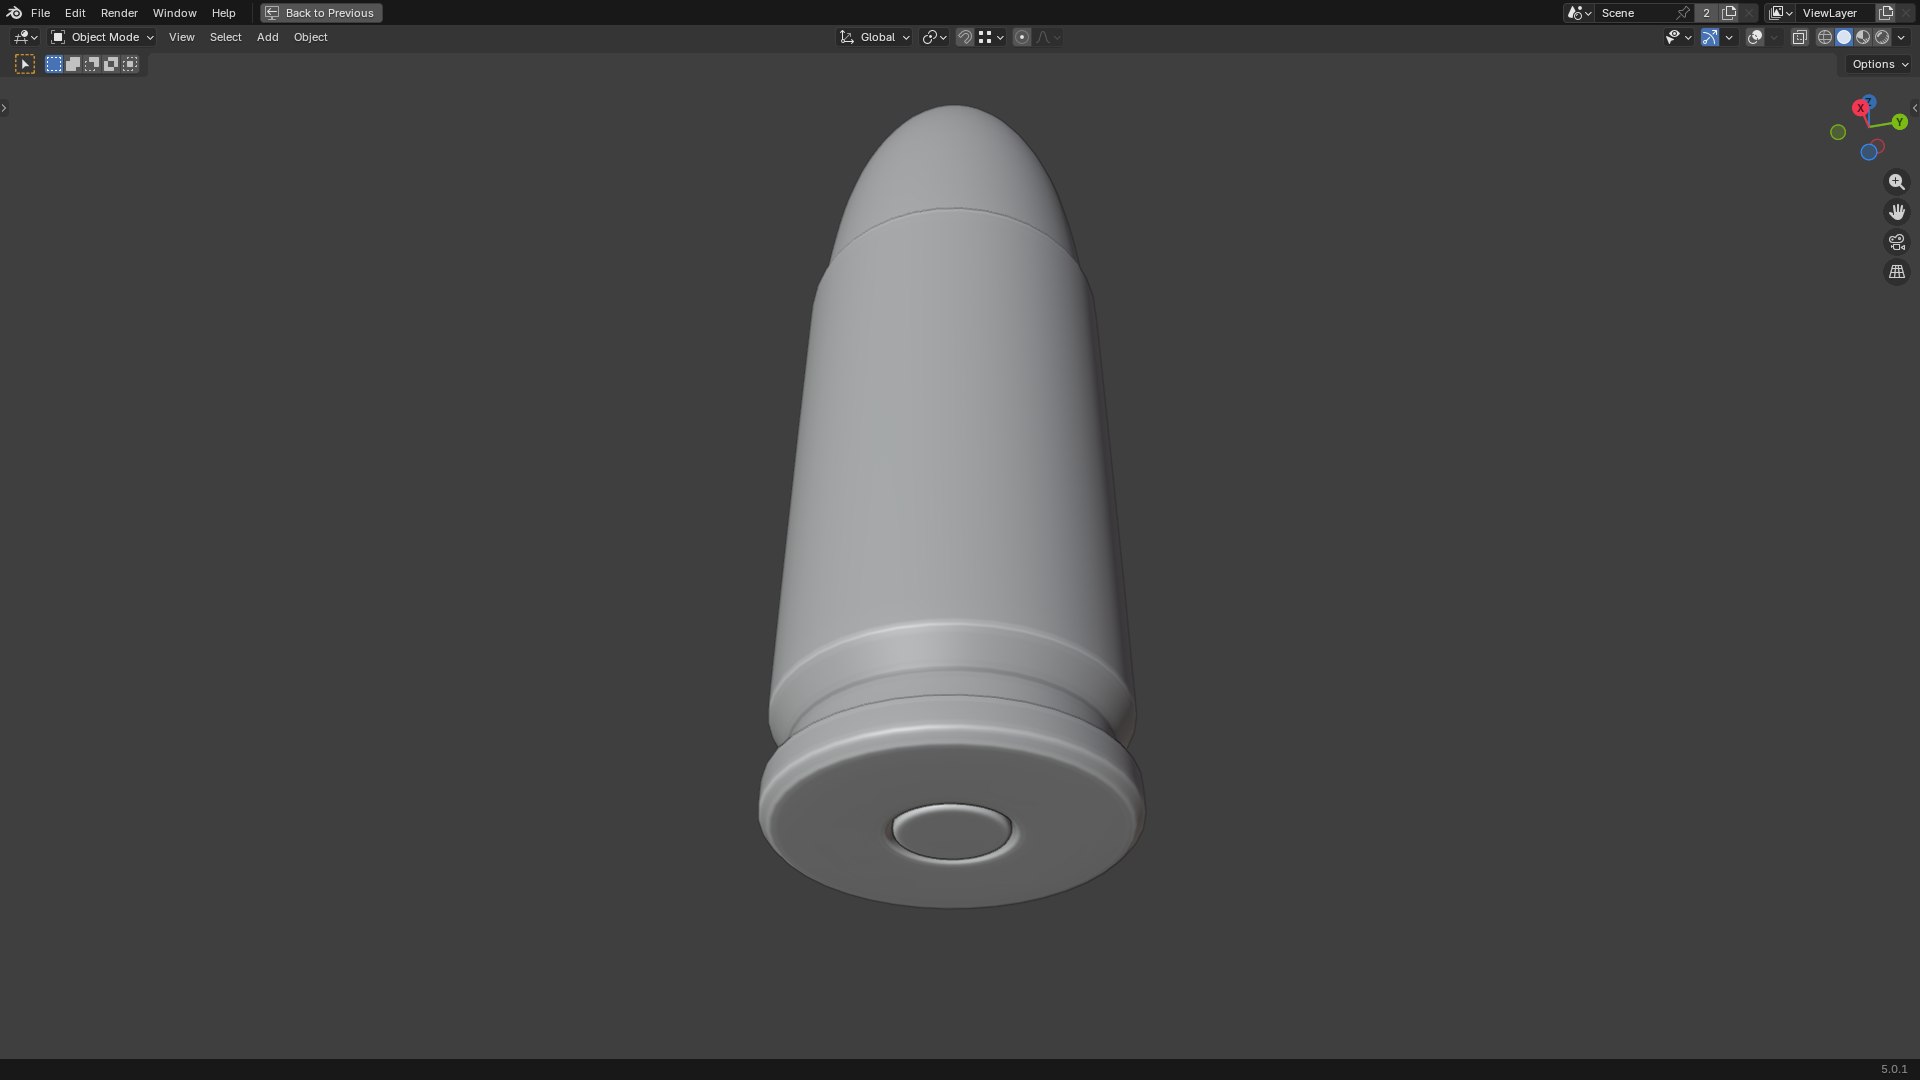Viewport: 1920px width, 1080px height.
Task: Click the zoom viewport magnifier icon
Action: (1896, 182)
